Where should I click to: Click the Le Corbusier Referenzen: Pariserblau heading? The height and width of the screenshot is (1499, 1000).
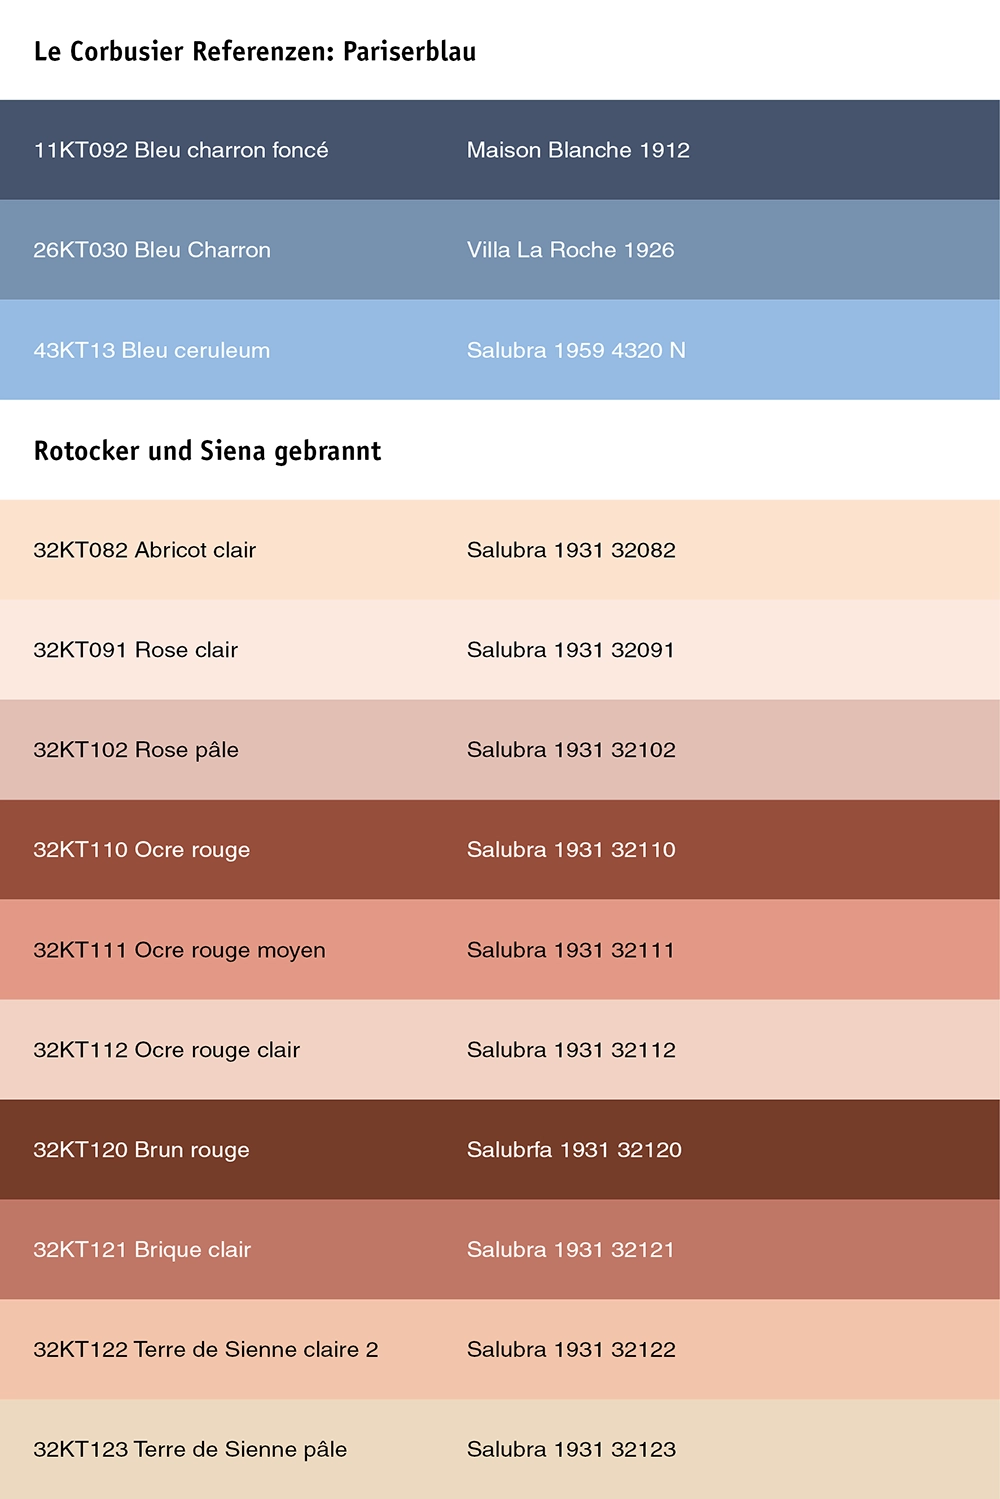[x=255, y=51]
